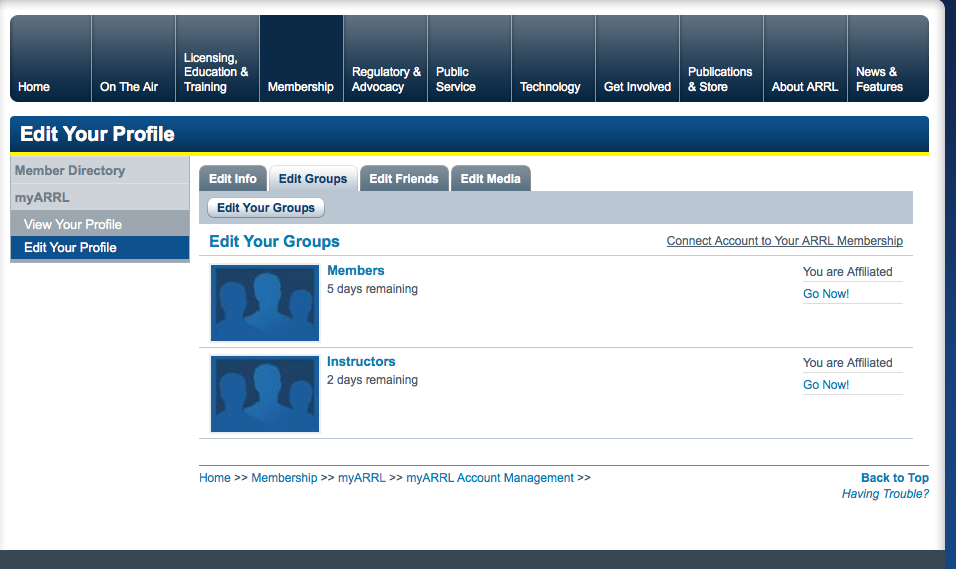Switch to the Edit Info tab
Viewport: 956px width, 569px height.
click(233, 179)
